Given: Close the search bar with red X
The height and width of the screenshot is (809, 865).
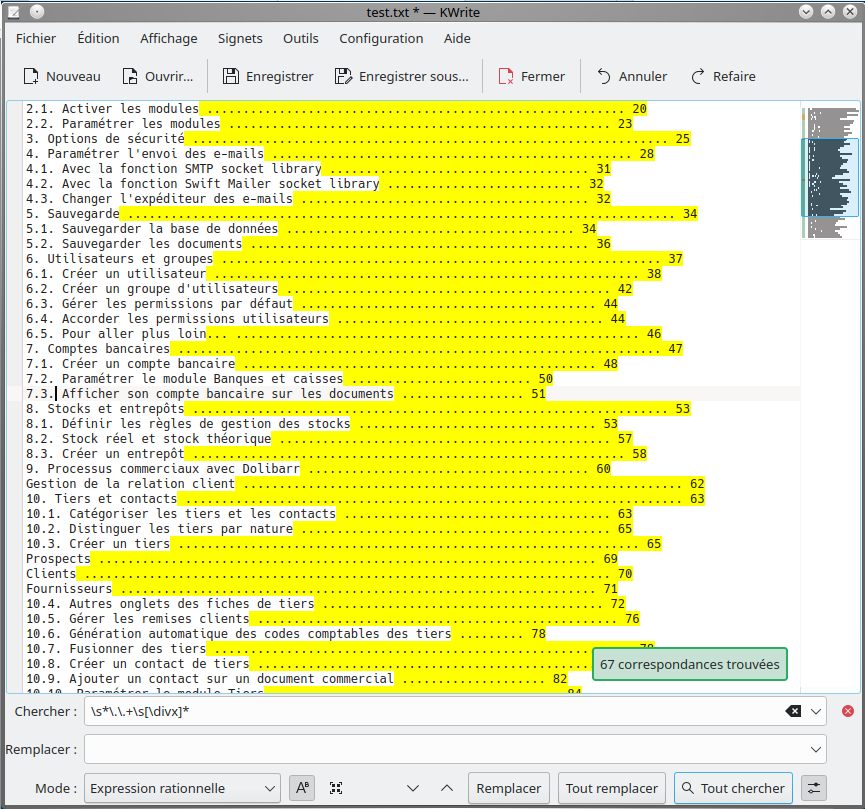Looking at the screenshot, I should point(848,711).
